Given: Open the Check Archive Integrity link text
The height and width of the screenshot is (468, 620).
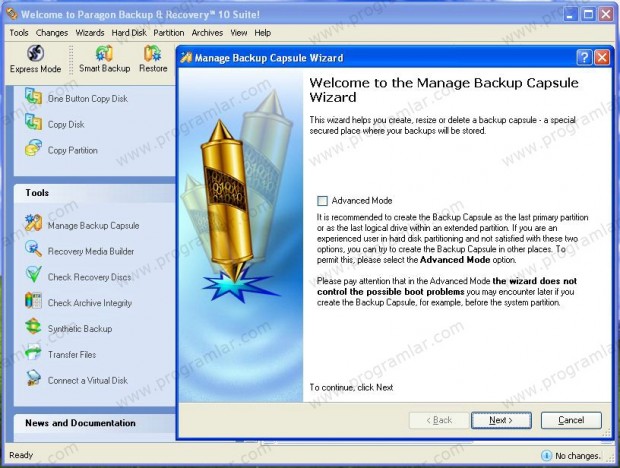Looking at the screenshot, I should tap(90, 303).
